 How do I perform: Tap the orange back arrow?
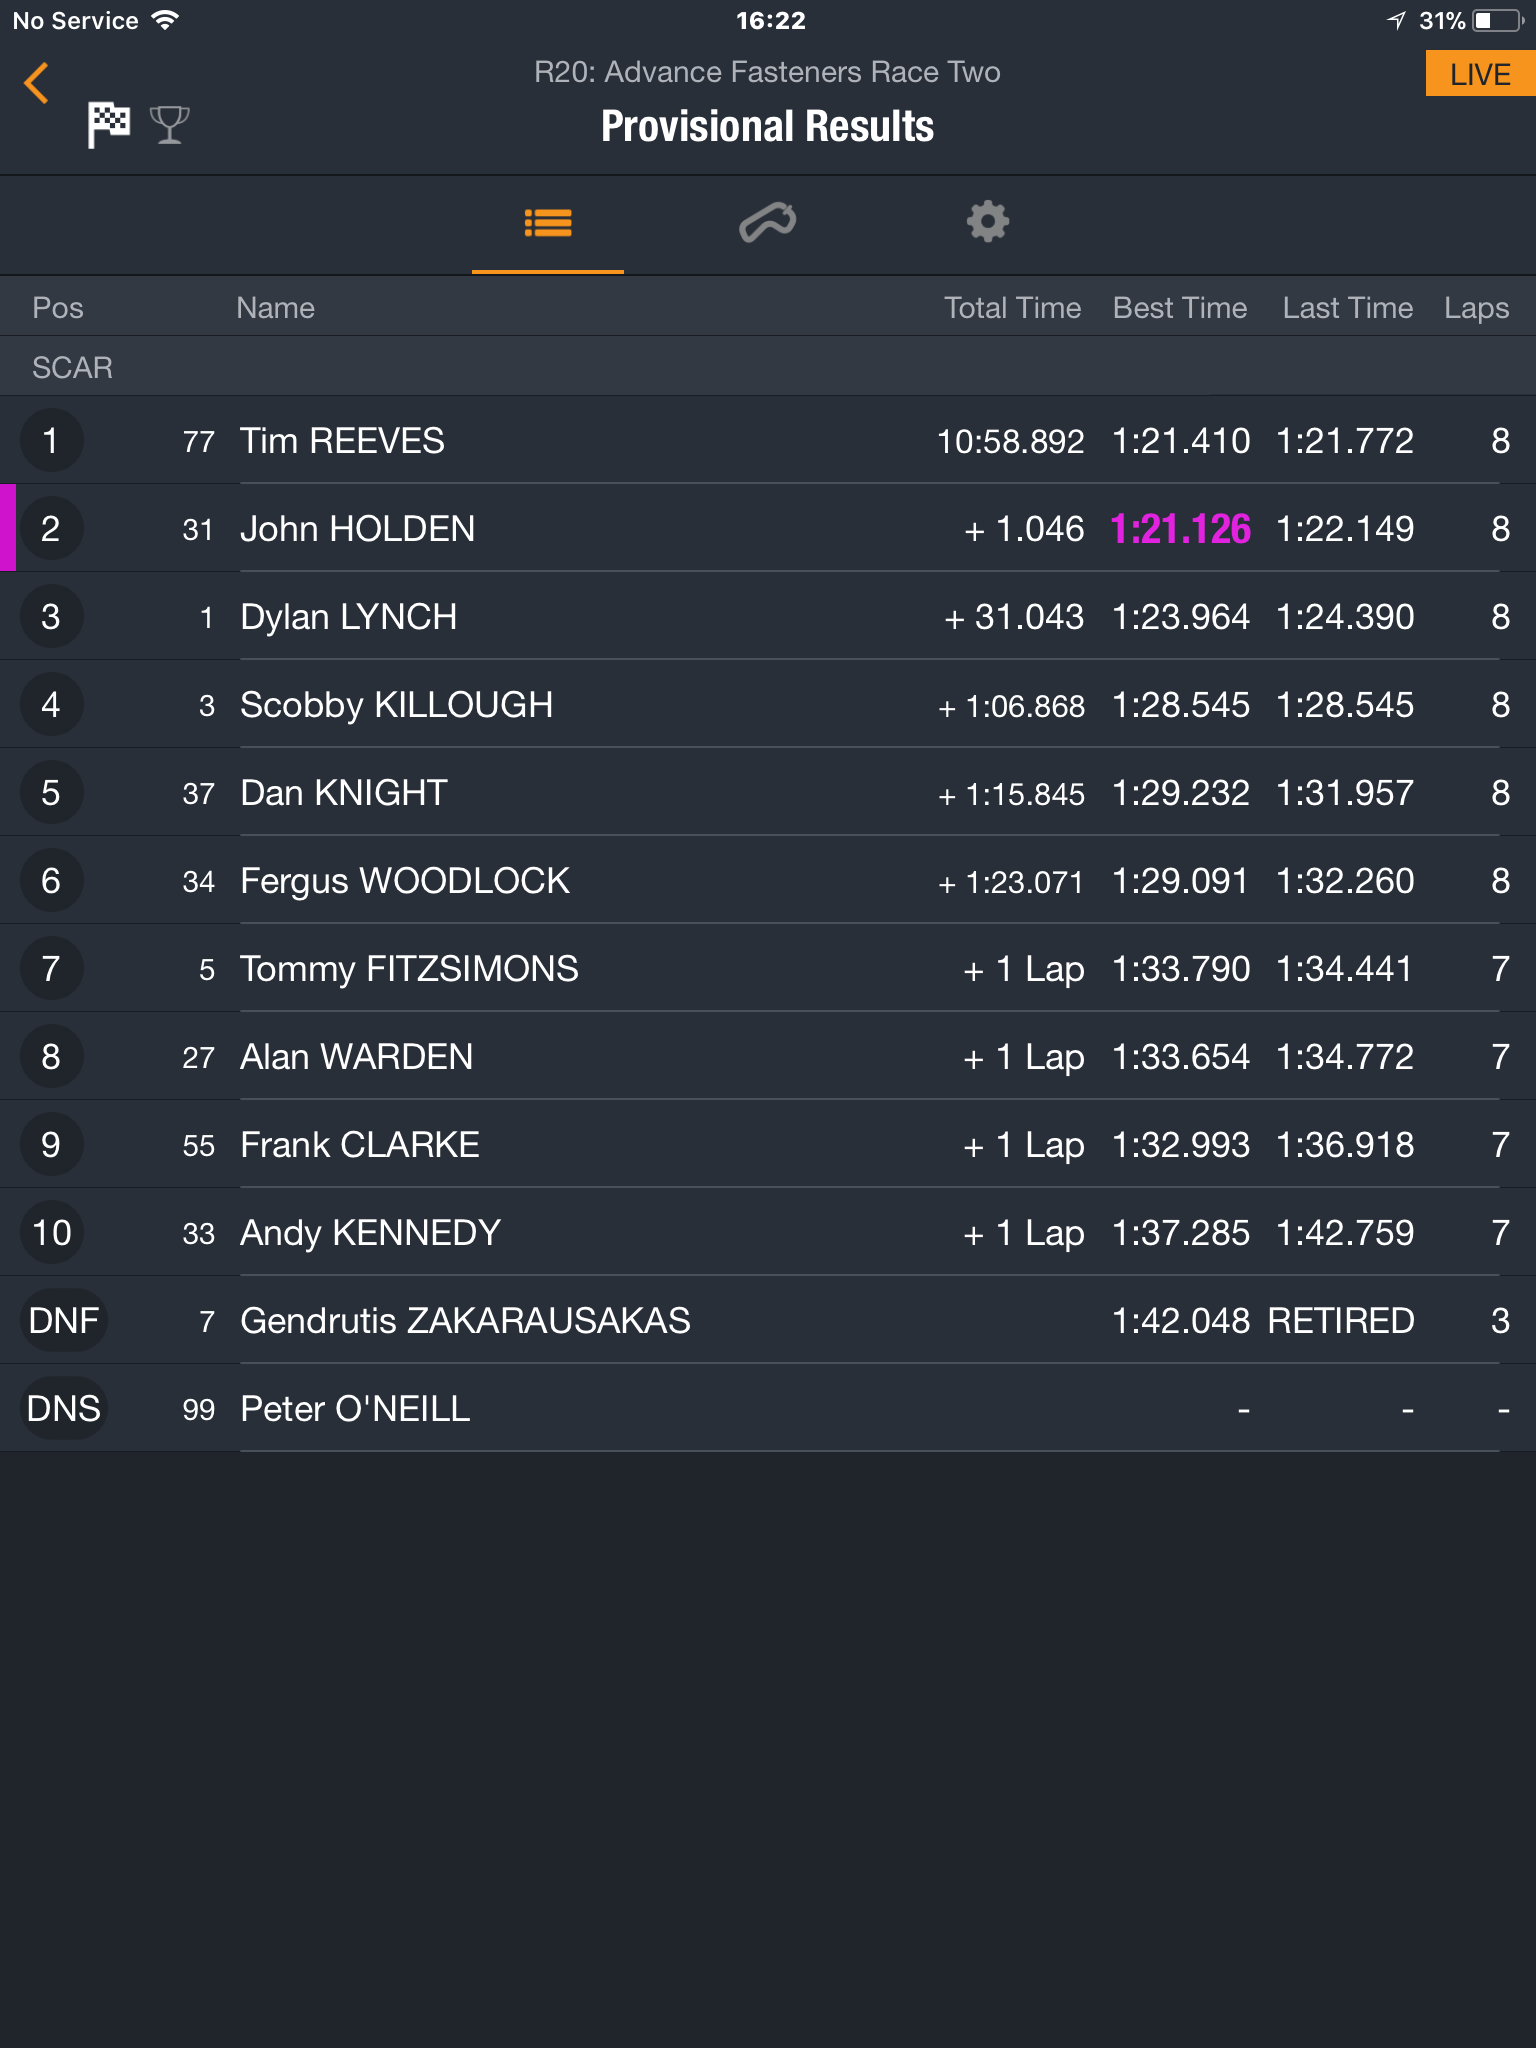[x=37, y=83]
